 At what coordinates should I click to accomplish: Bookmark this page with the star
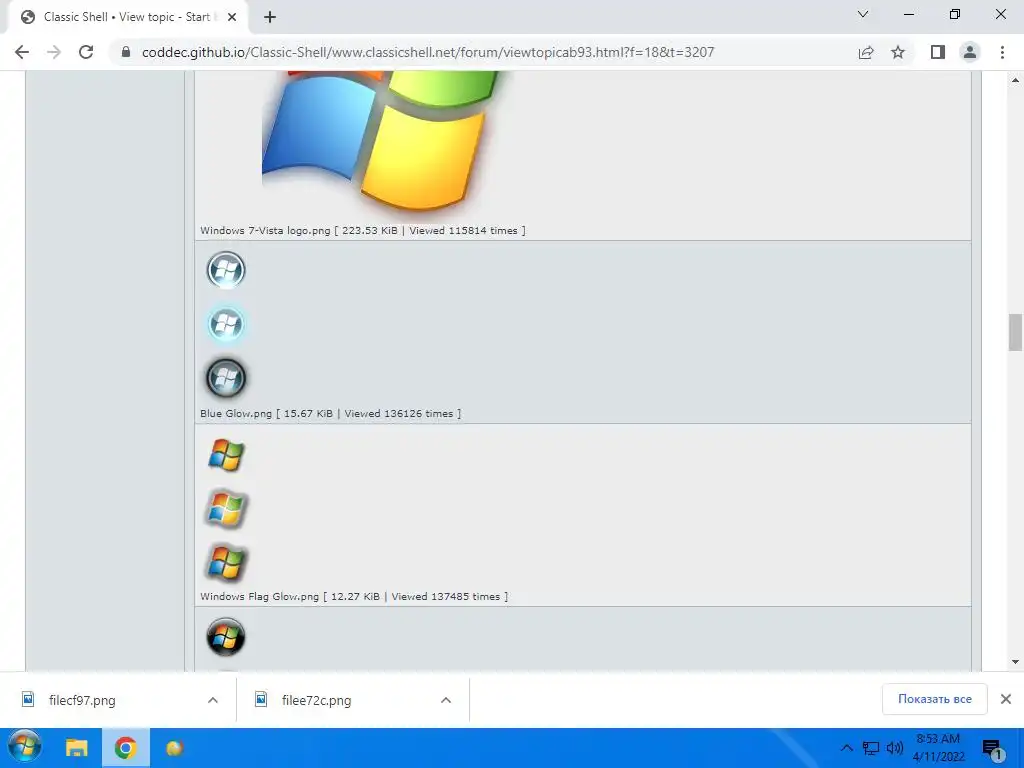[x=898, y=52]
